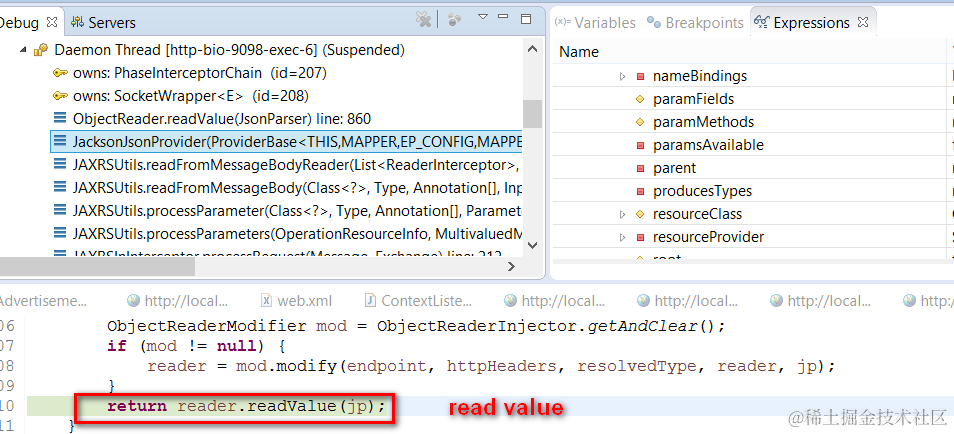Select the Expressions tab
The width and height of the screenshot is (954, 434).
(x=803, y=23)
